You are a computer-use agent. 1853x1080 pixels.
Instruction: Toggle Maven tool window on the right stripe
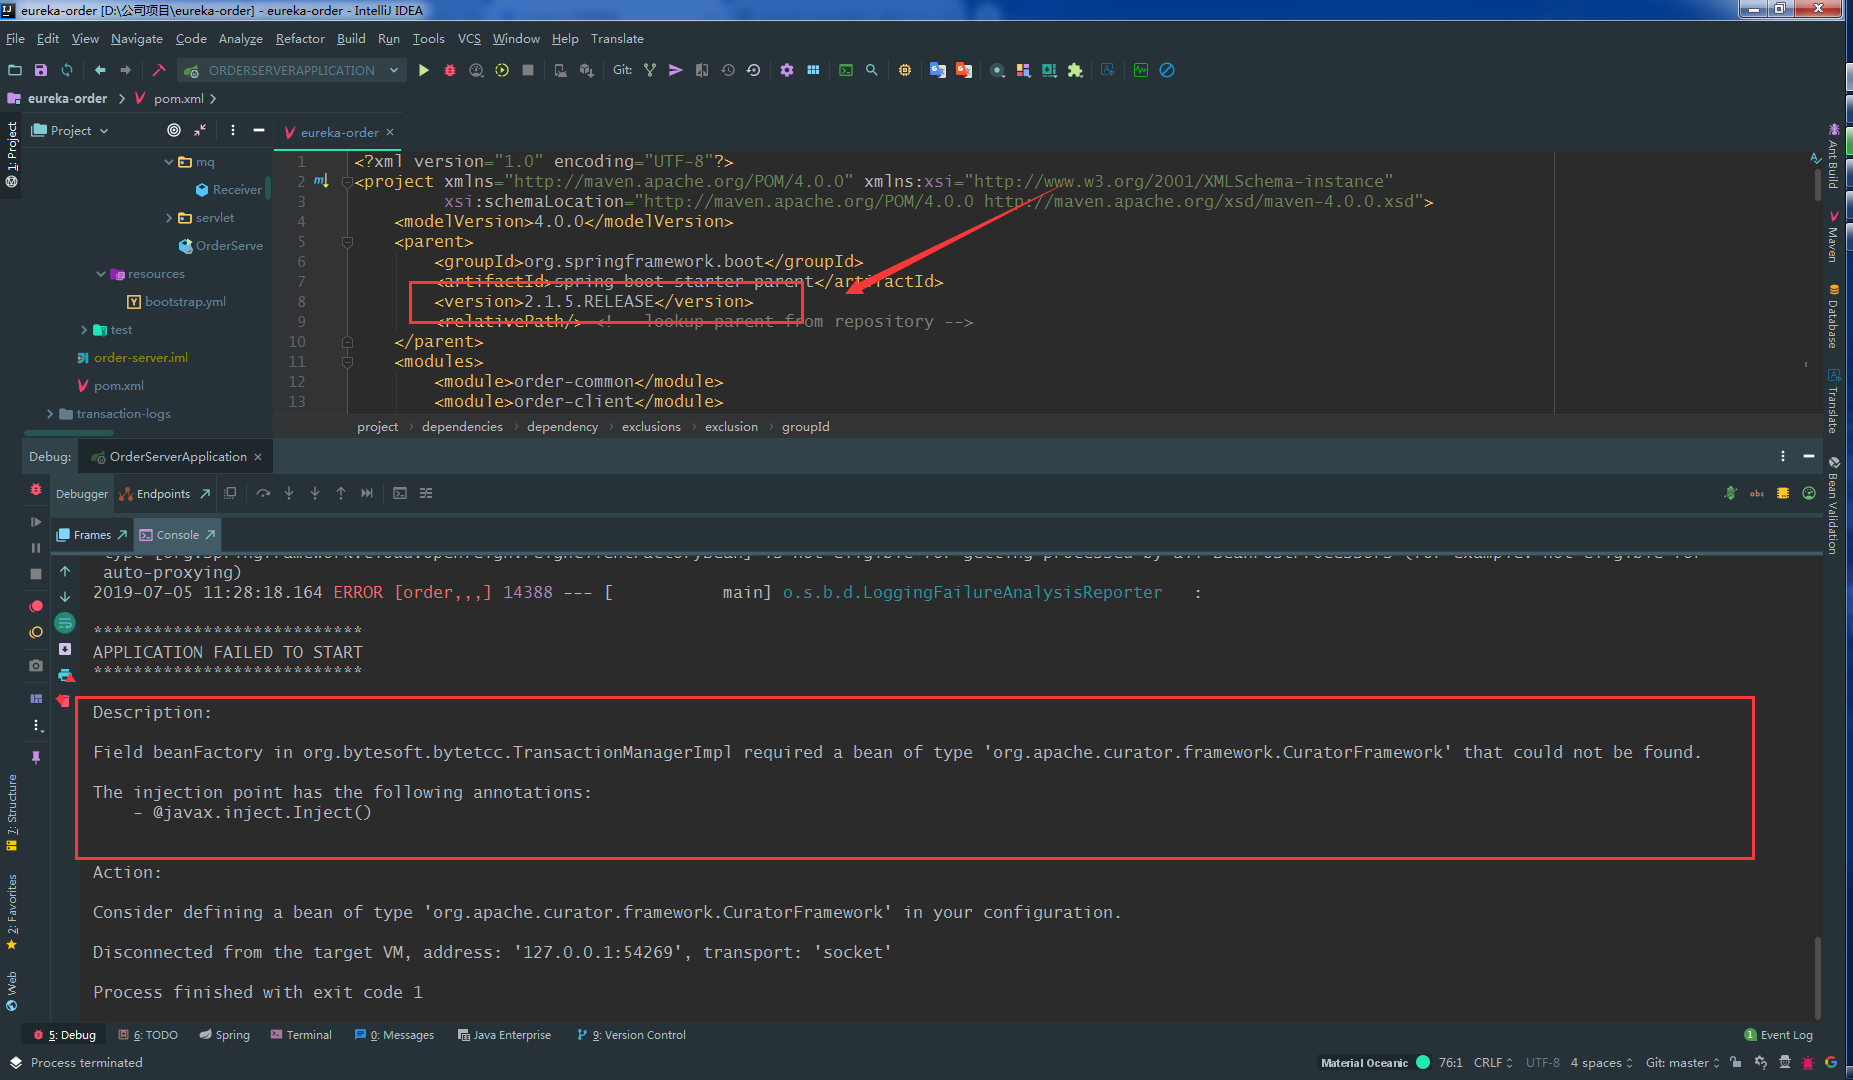(1833, 236)
